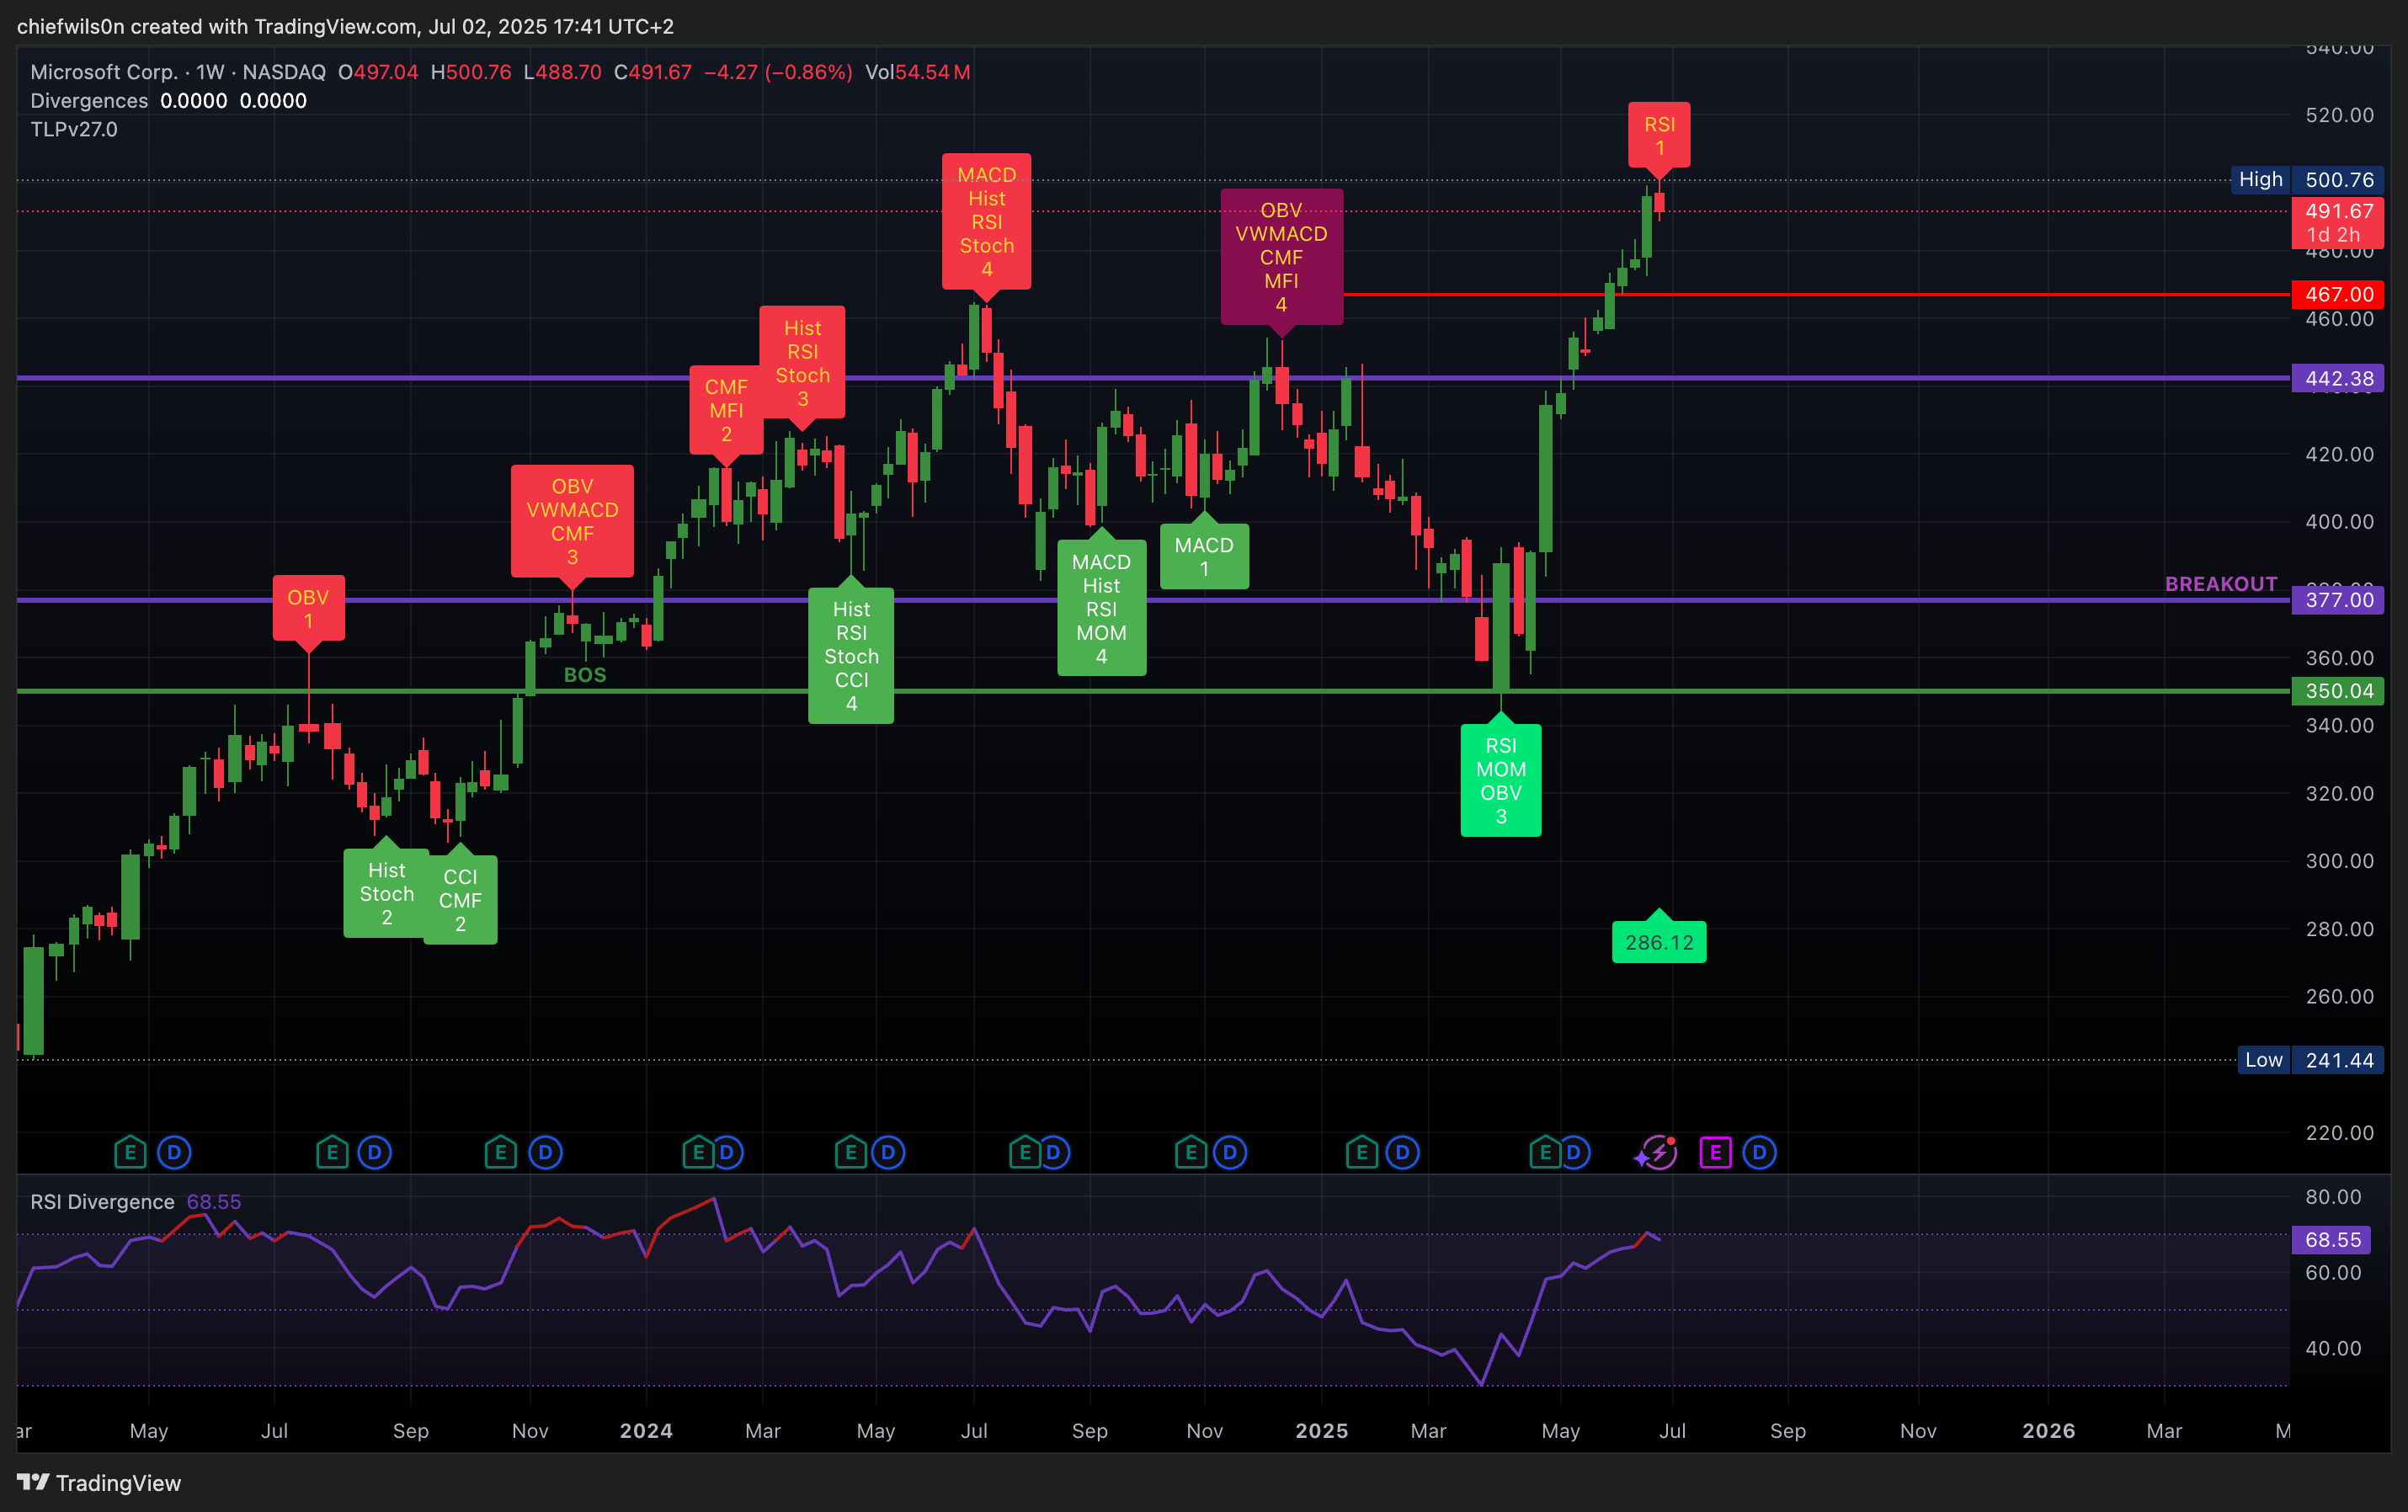
Task: Click the earnings E marker near May 2023
Action: (x=130, y=1153)
